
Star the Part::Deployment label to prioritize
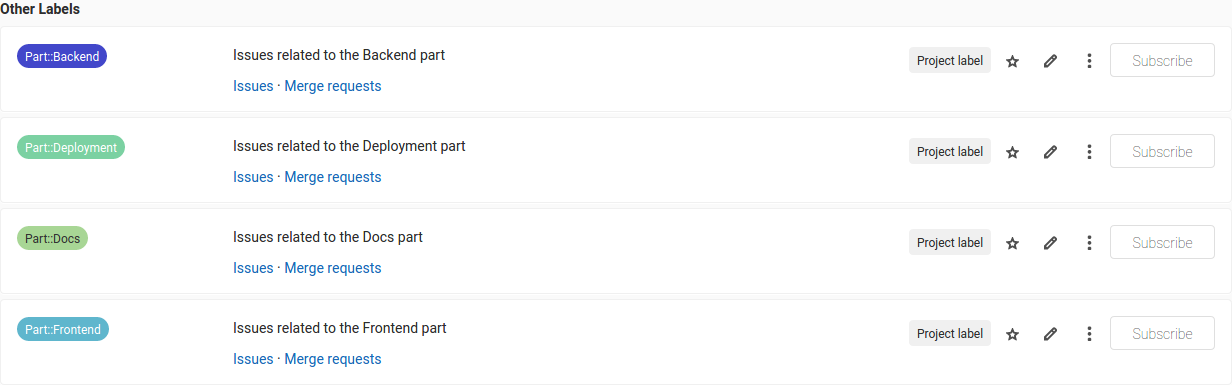(x=1012, y=152)
